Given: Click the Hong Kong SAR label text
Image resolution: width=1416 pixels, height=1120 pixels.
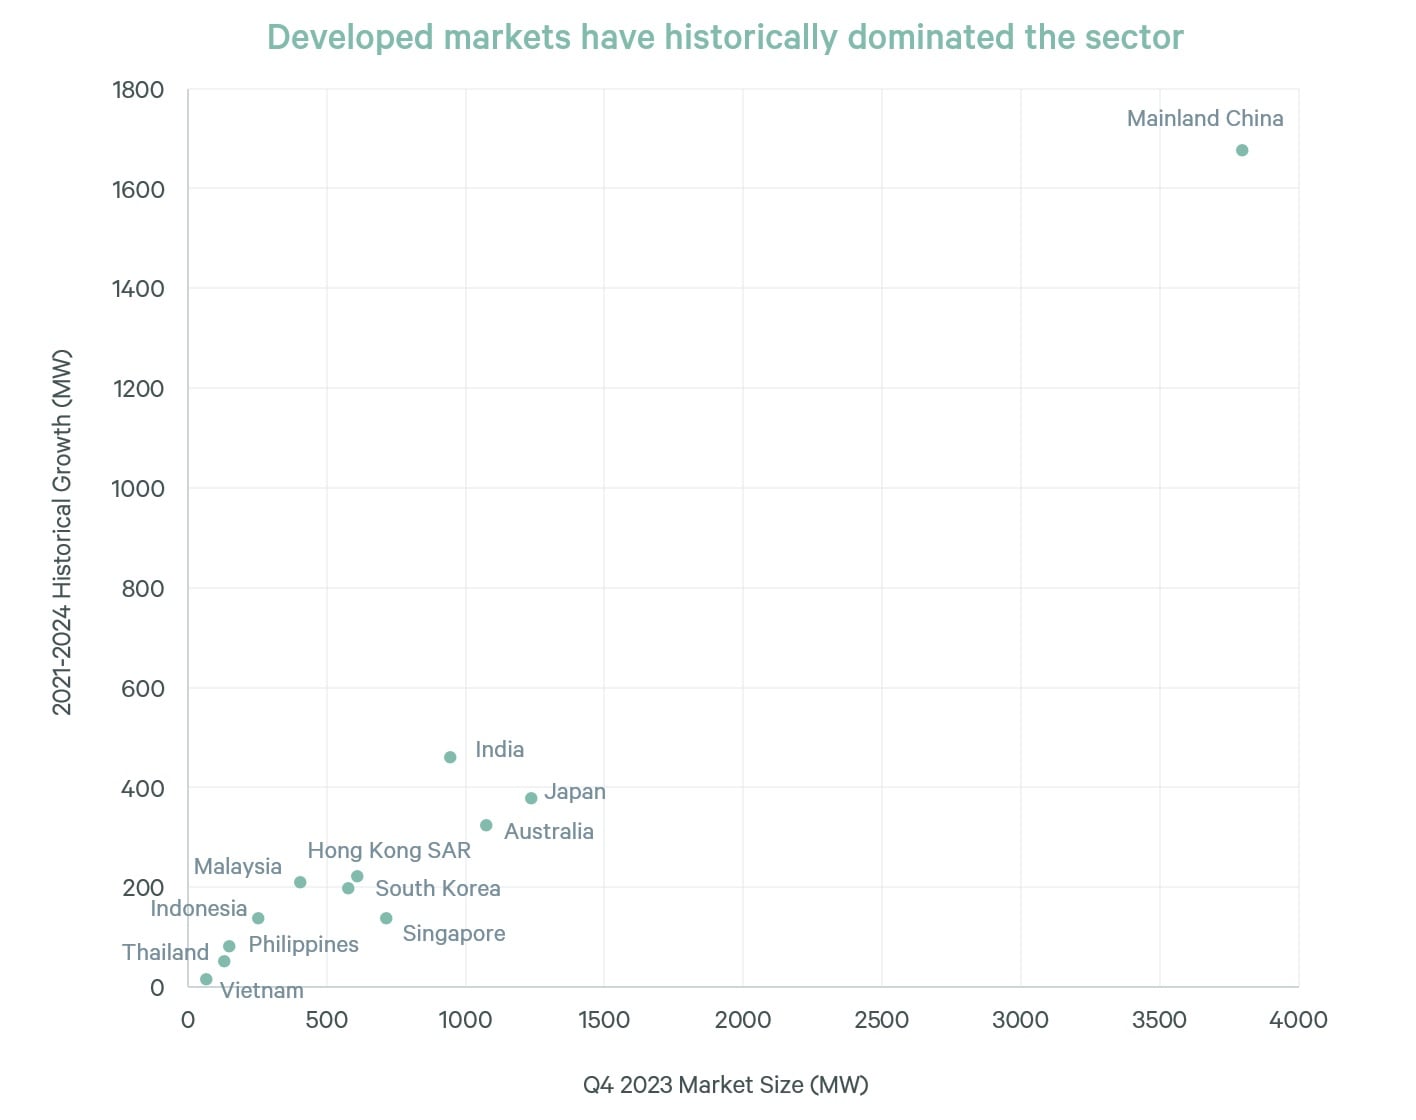Looking at the screenshot, I should click(x=390, y=851).
